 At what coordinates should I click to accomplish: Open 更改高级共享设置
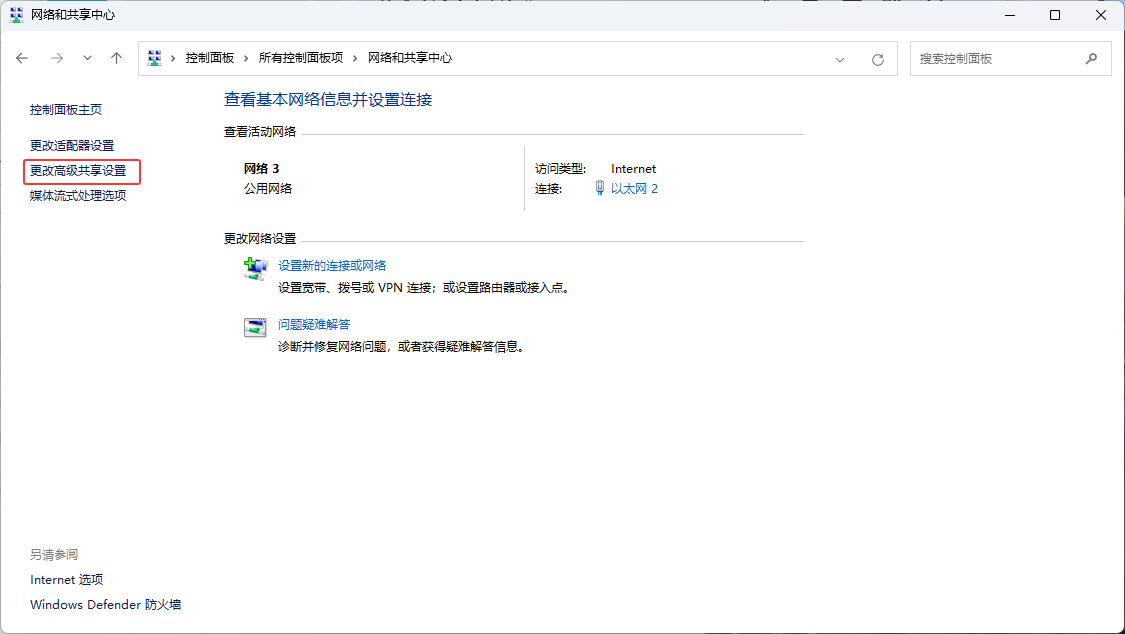tap(80, 171)
